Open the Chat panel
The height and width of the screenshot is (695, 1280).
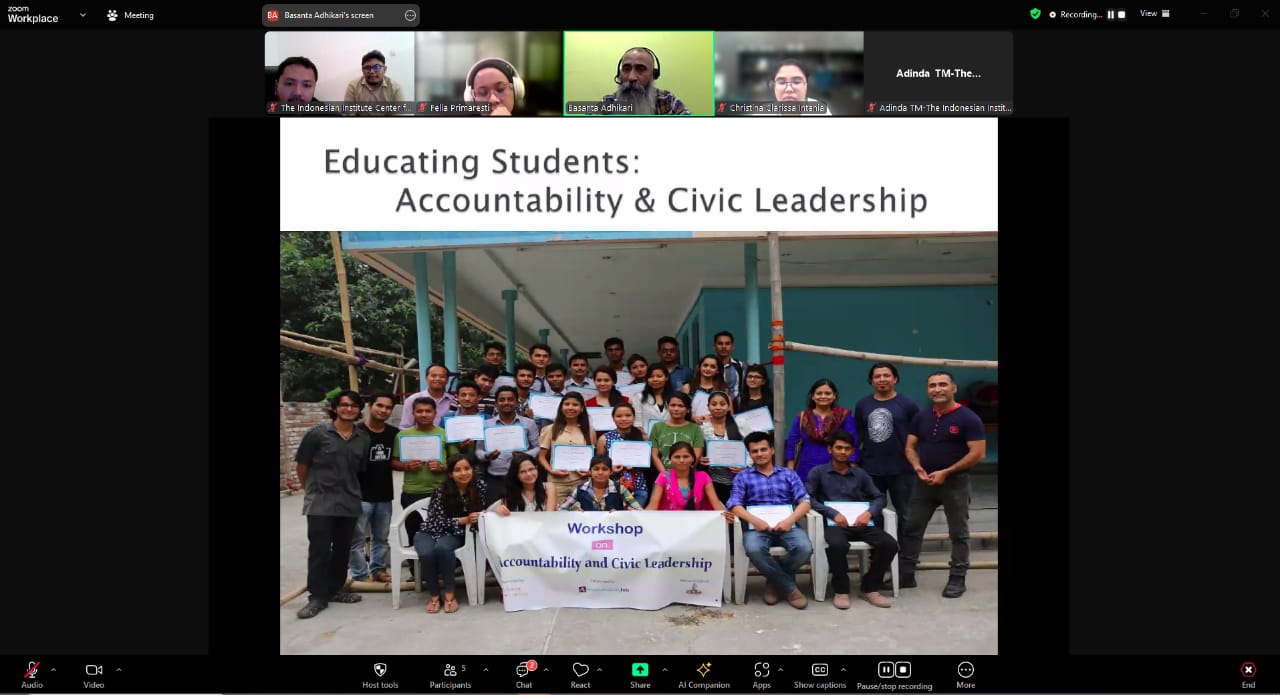coord(523,670)
